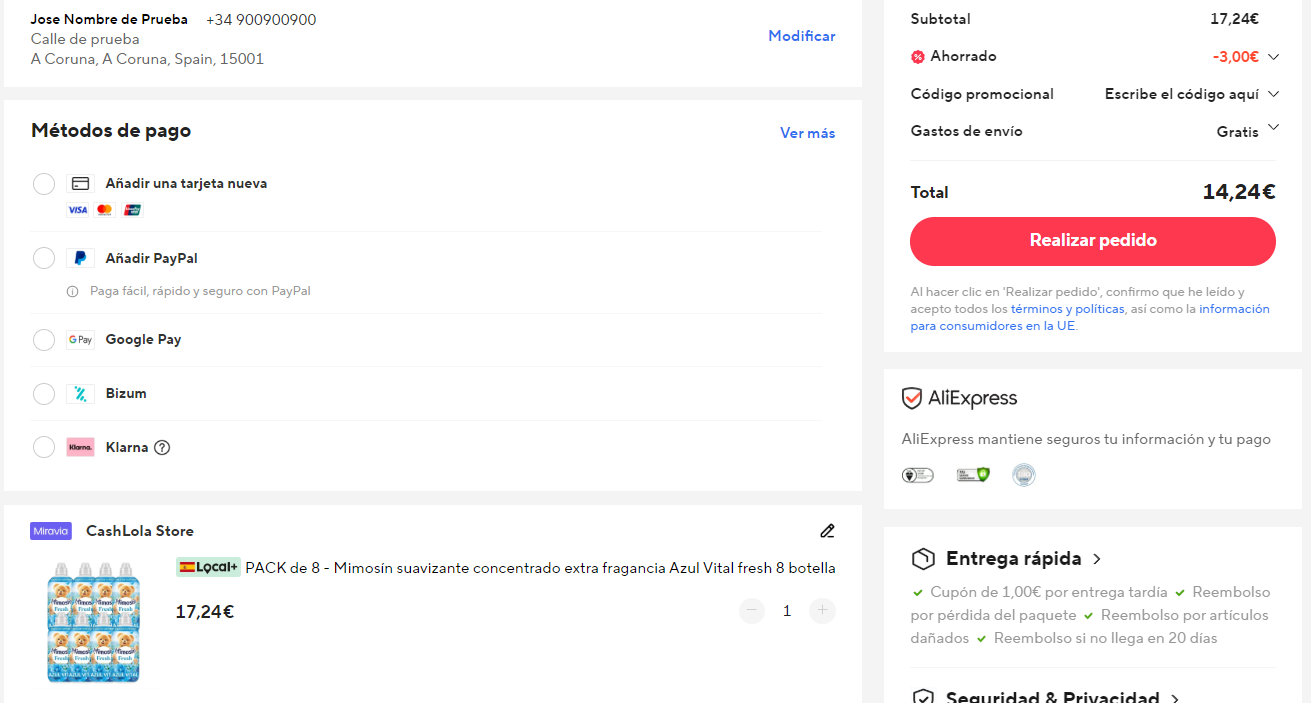
Task: Open the Mimosín product thumbnail
Action: tap(94, 621)
